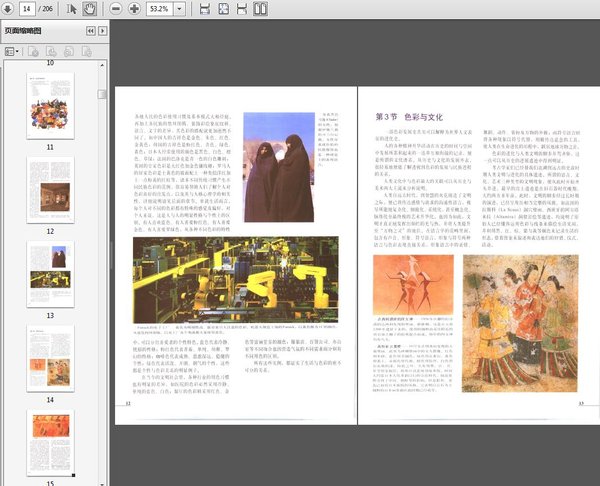600x486 pixels.
Task: Click the page number input field
Action: click(27, 9)
